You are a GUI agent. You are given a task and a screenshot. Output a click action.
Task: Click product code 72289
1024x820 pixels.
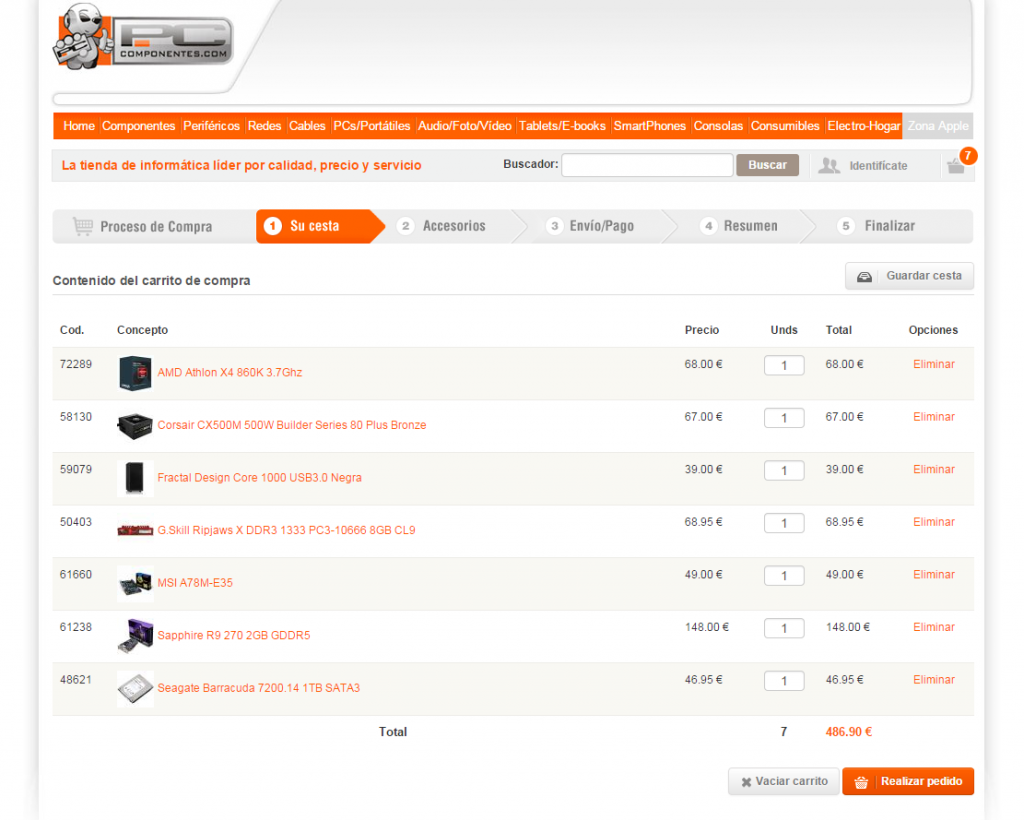tap(76, 364)
